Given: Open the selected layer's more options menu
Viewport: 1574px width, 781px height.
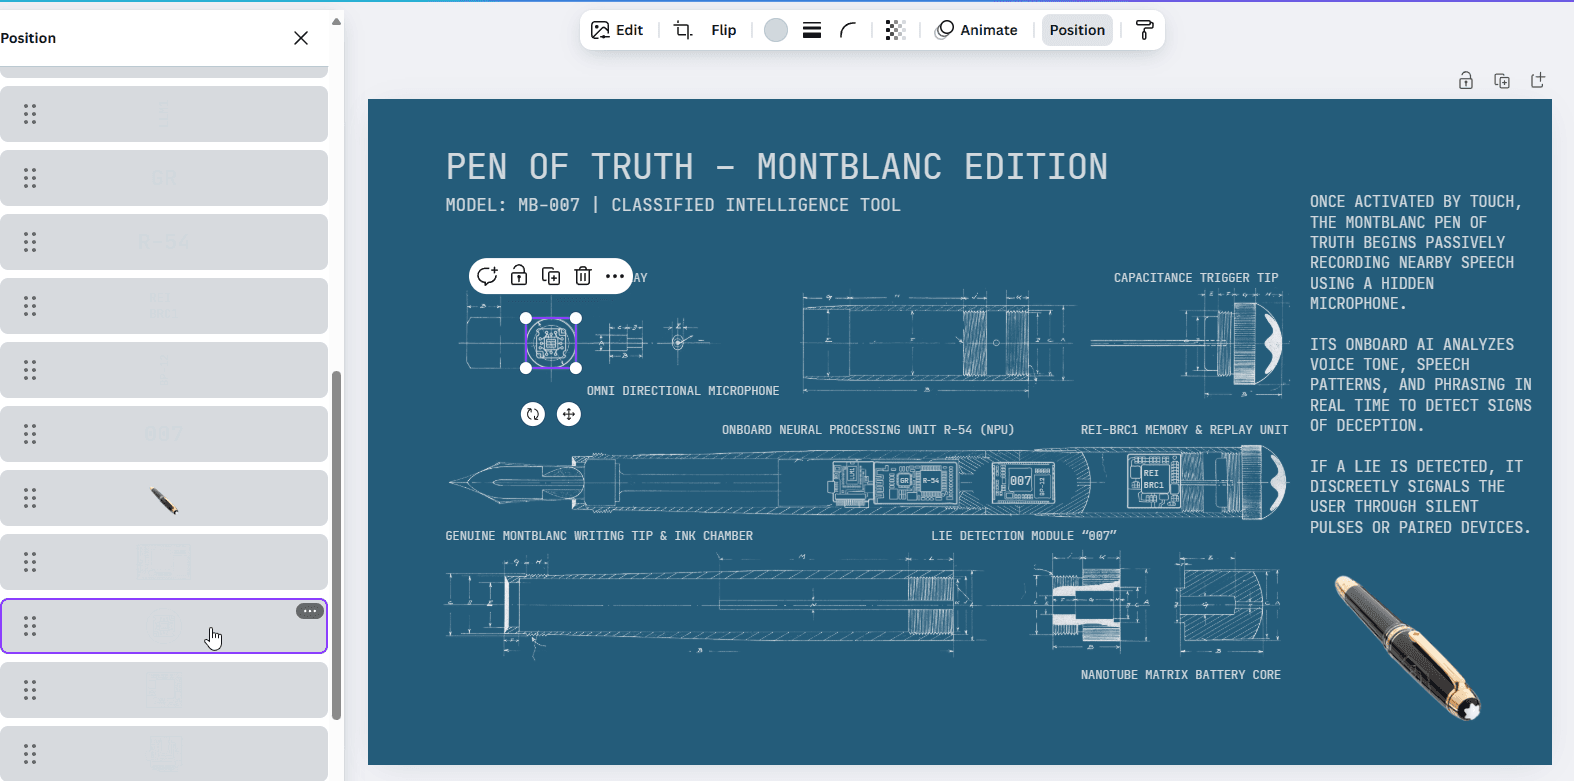Looking at the screenshot, I should tap(310, 611).
